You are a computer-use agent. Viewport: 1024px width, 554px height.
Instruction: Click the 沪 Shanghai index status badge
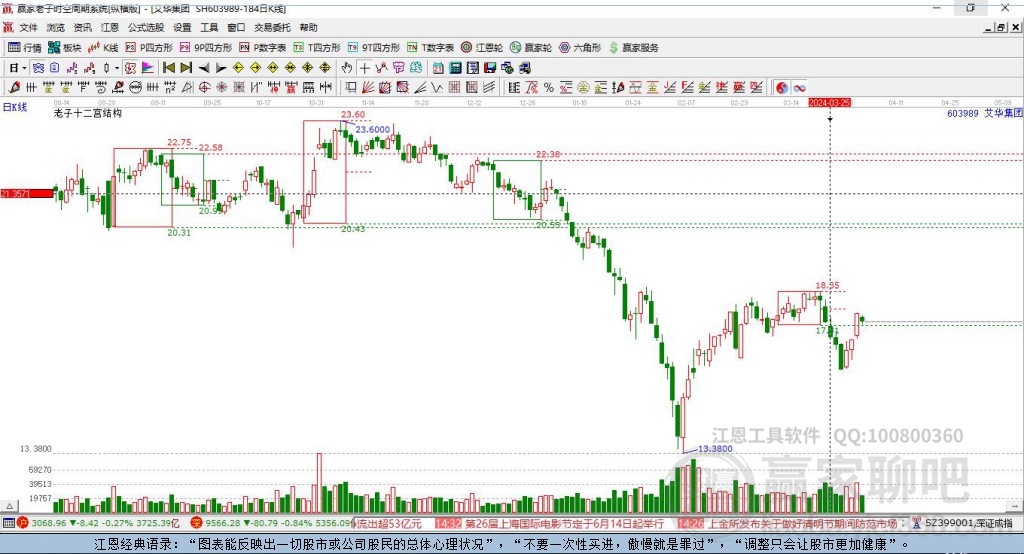click(x=23, y=523)
